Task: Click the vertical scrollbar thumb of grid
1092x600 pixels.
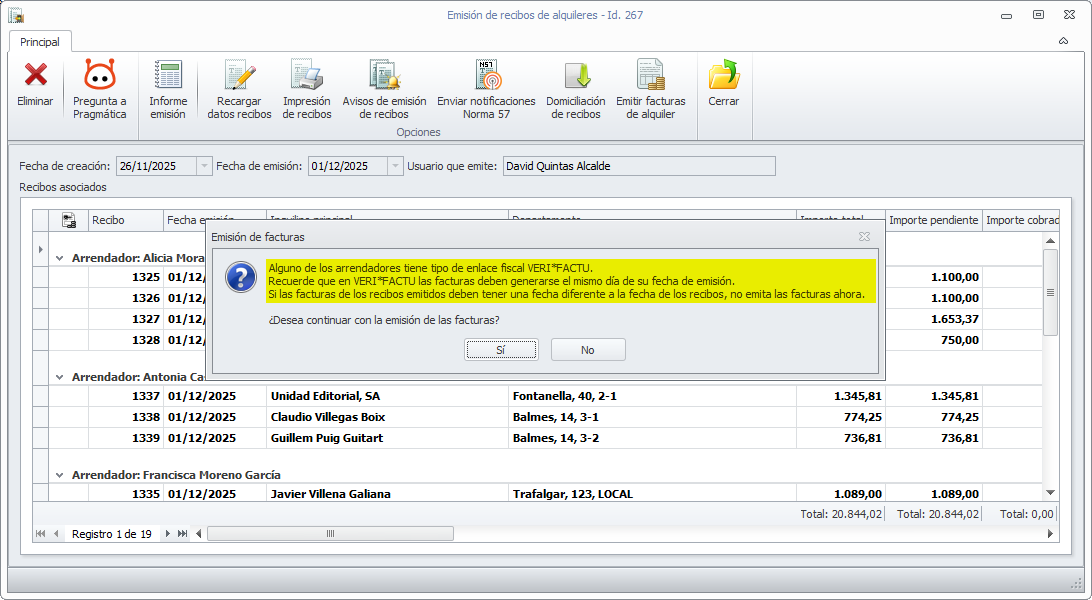Action: 1050,292
